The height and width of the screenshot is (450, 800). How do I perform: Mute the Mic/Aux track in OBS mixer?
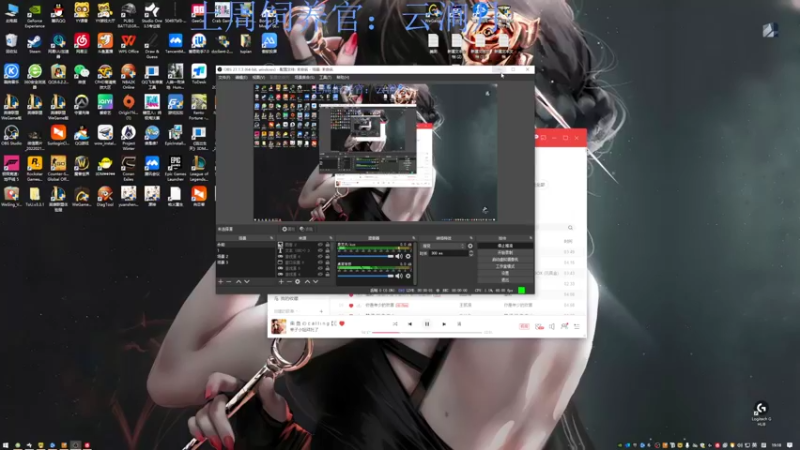coord(398,256)
